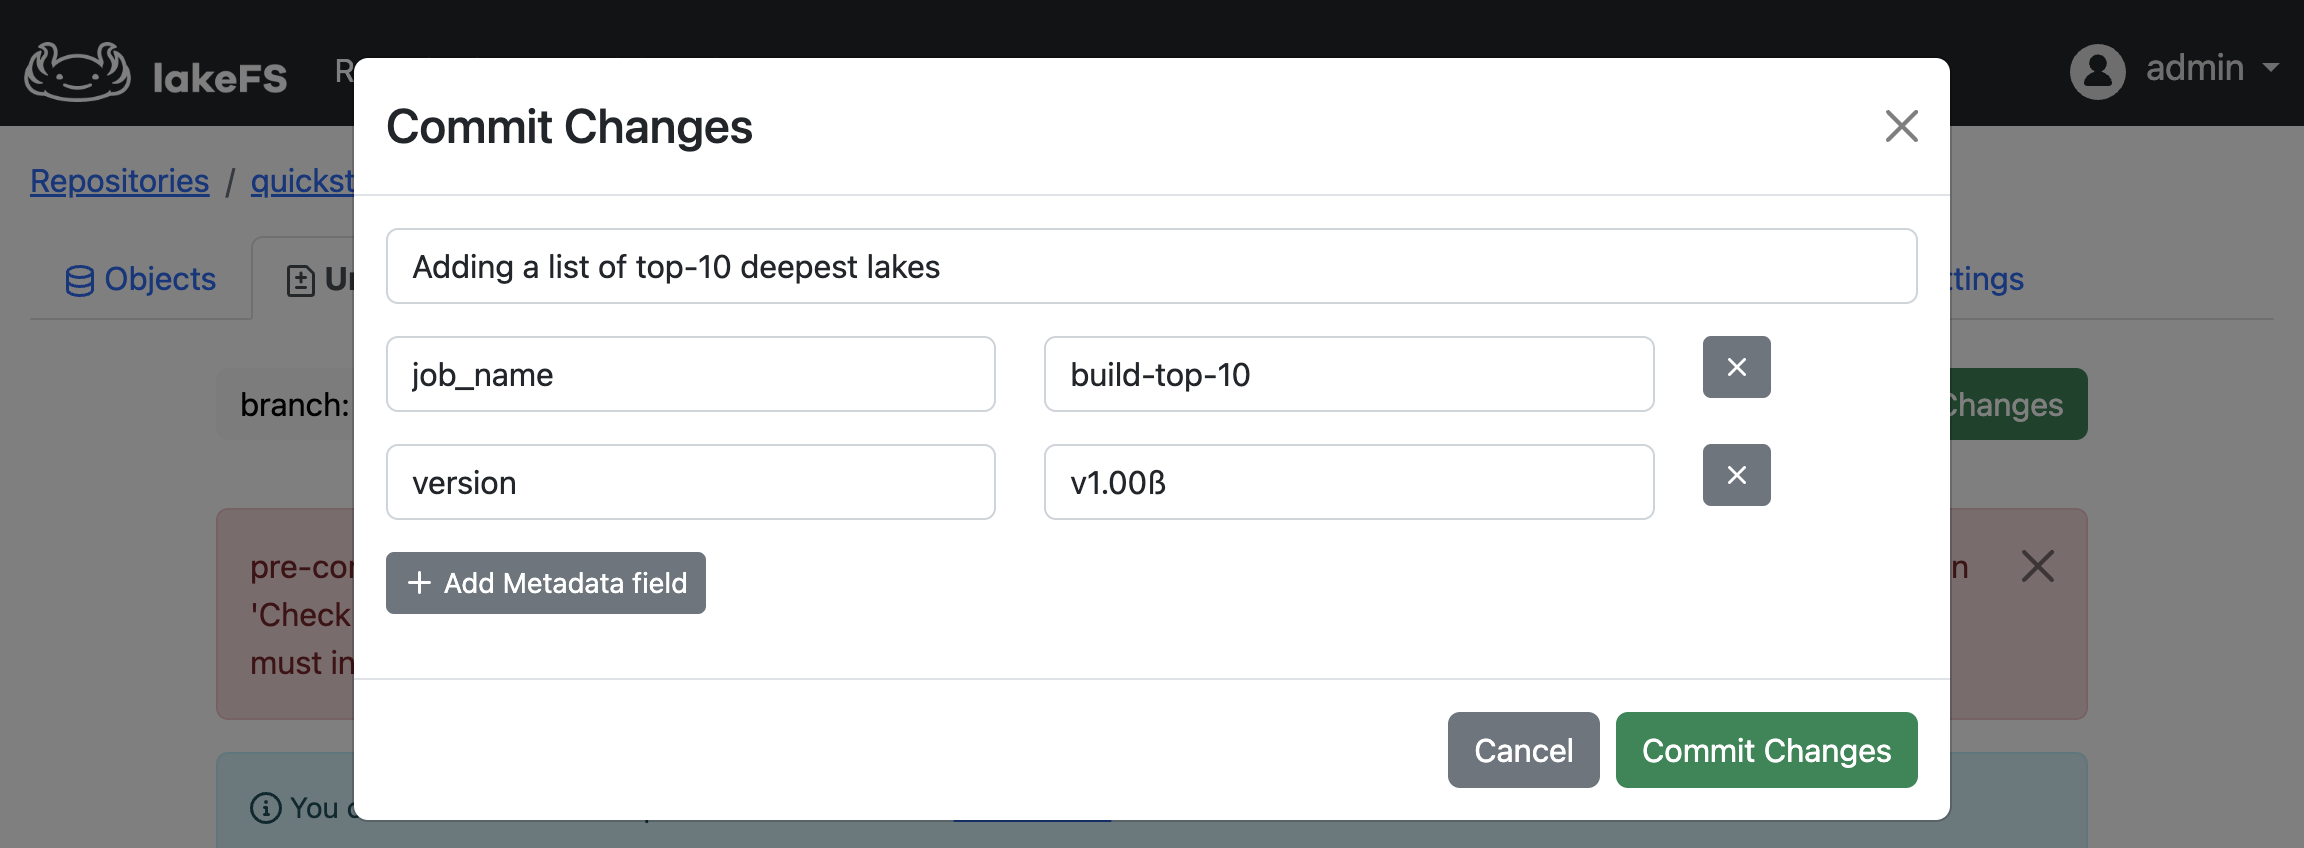Close the Commit Changes dialog
The height and width of the screenshot is (848, 2304).
[1901, 127]
